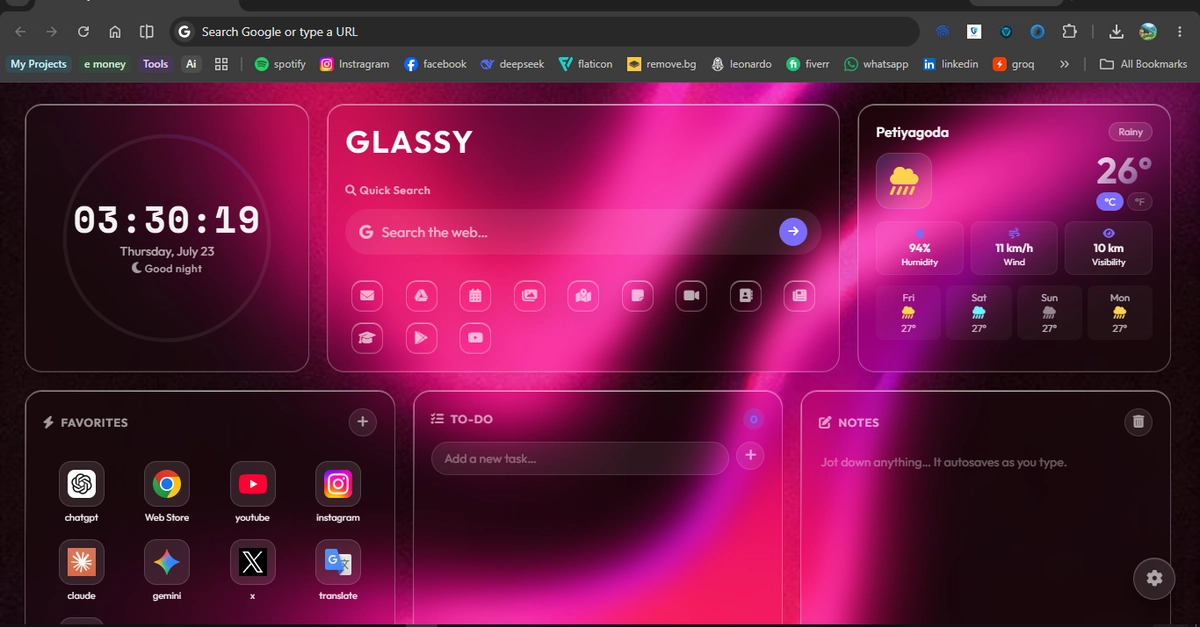Open the sticky note Keep shortcut icon
This screenshot has width=1200, height=627.
637,295
